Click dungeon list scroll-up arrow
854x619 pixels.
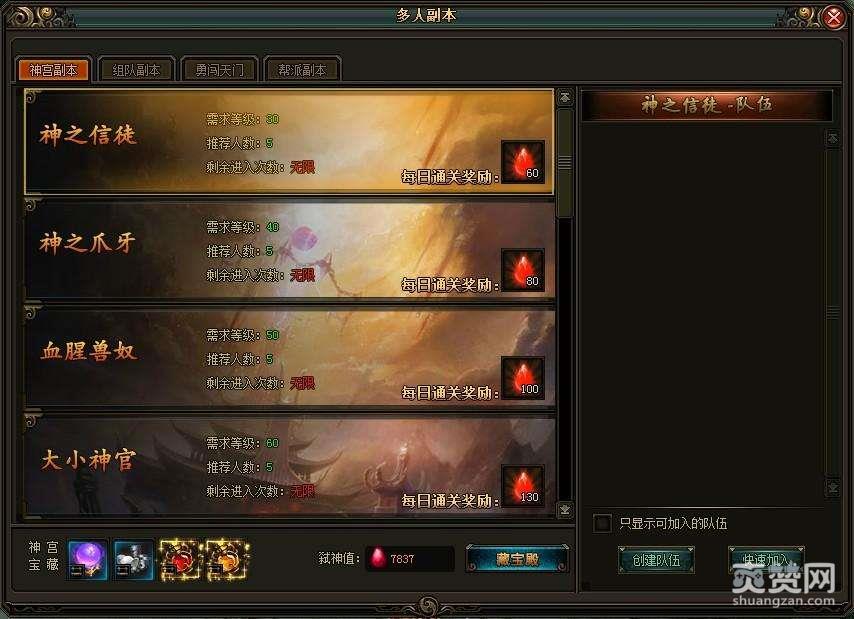coord(565,98)
